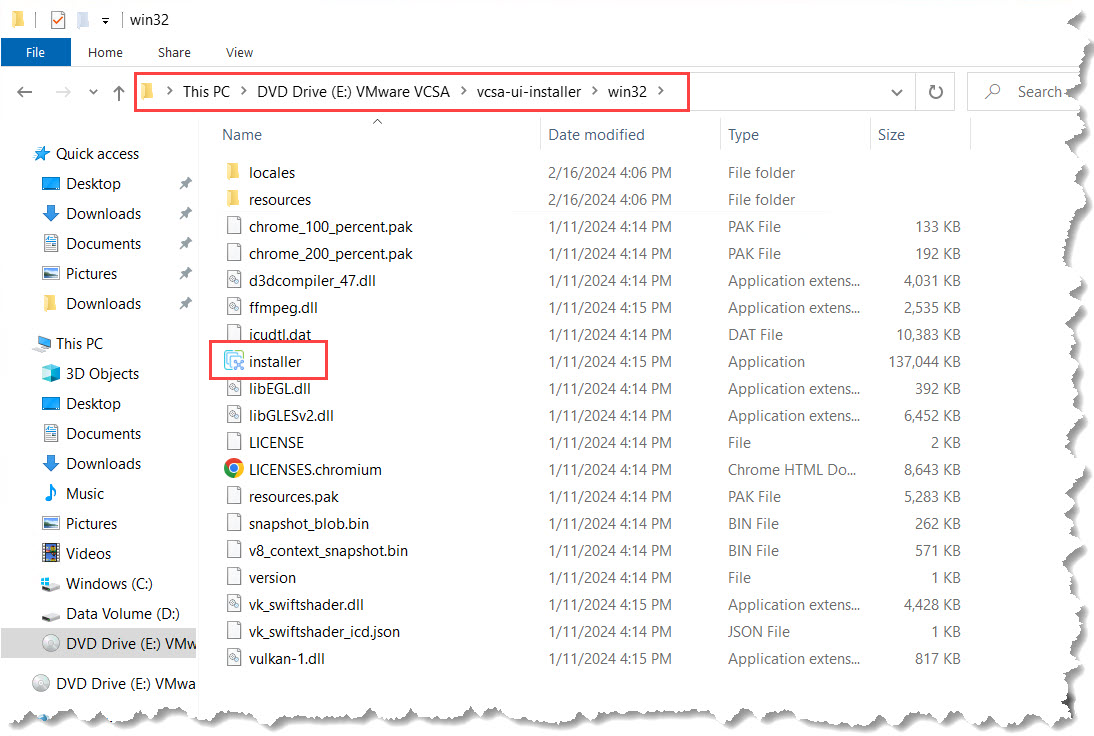Click the 'JSON File' type cell
The width and height of the screenshot is (1094, 736).
[758, 632]
